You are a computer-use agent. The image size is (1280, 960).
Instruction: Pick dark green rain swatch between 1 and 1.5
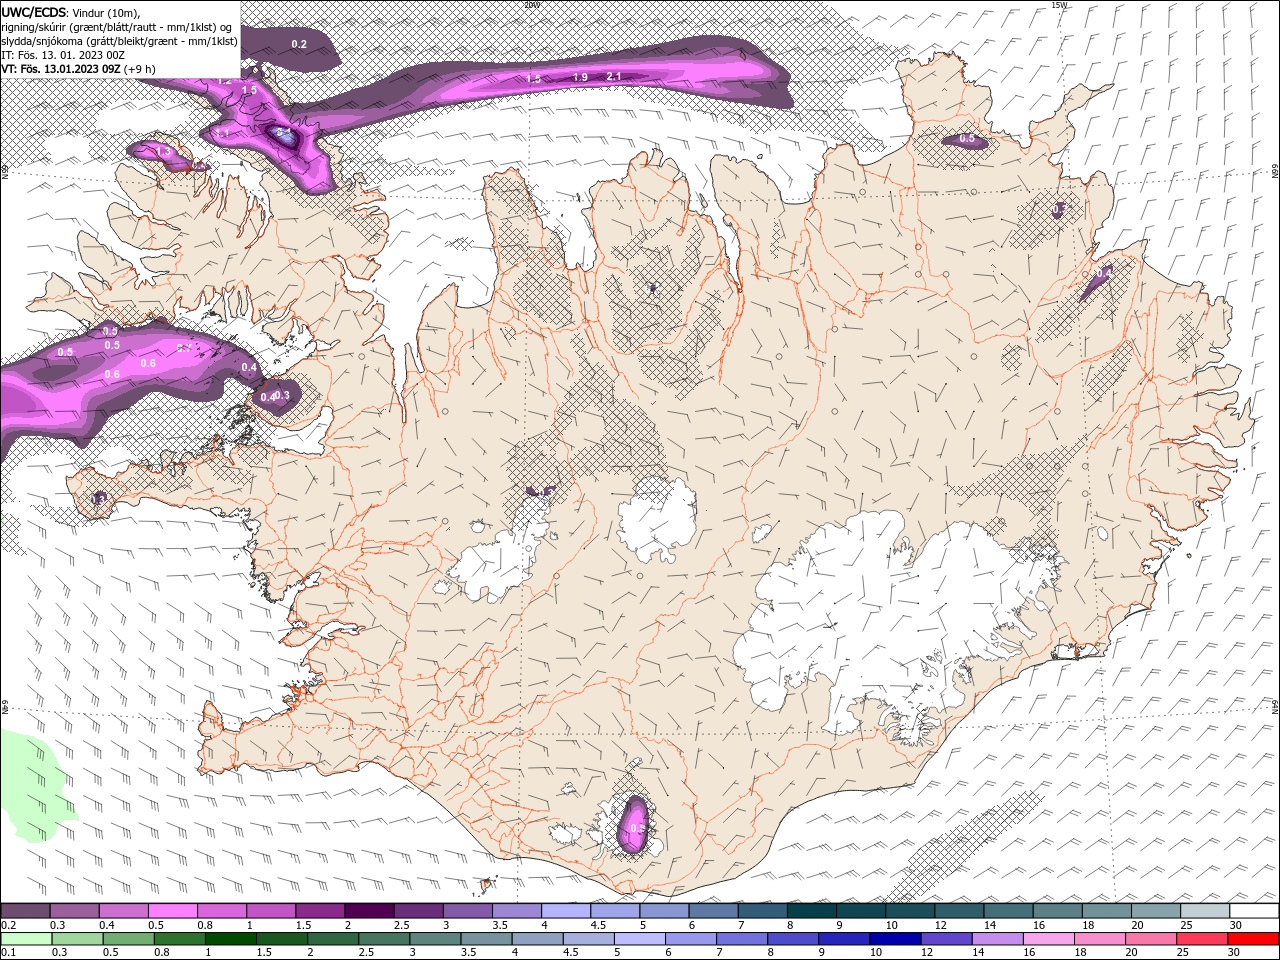(230, 939)
